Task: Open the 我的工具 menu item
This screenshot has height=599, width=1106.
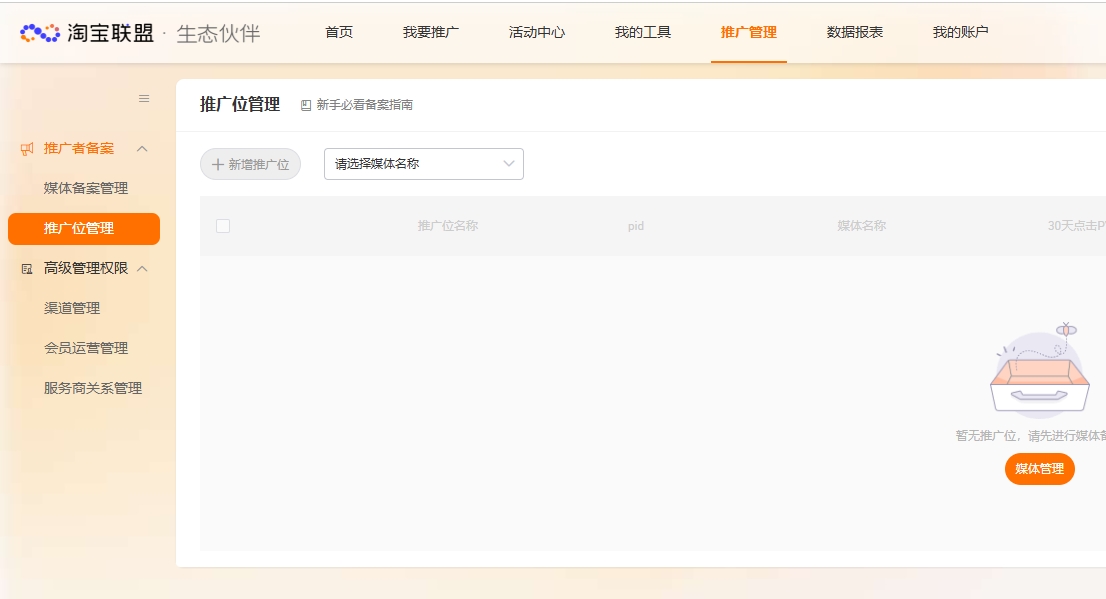Action: coord(643,32)
